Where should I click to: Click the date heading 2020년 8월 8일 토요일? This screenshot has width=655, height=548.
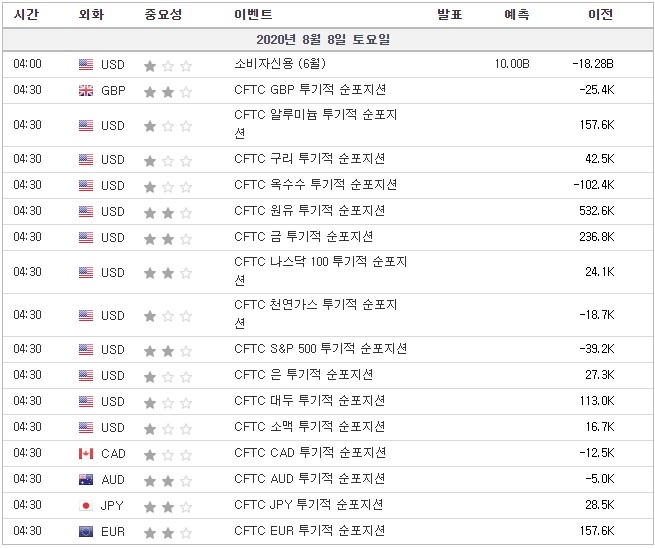[323, 40]
